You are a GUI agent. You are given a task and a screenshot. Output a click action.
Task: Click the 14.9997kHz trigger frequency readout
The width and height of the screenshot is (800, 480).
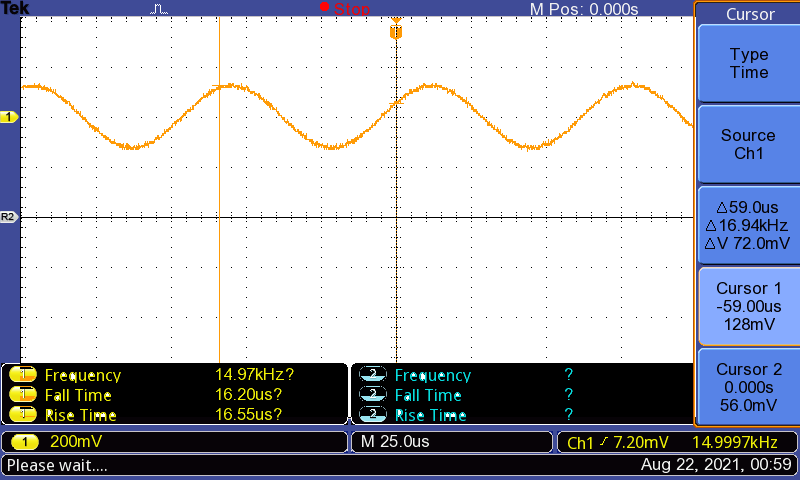pyautogui.click(x=735, y=442)
